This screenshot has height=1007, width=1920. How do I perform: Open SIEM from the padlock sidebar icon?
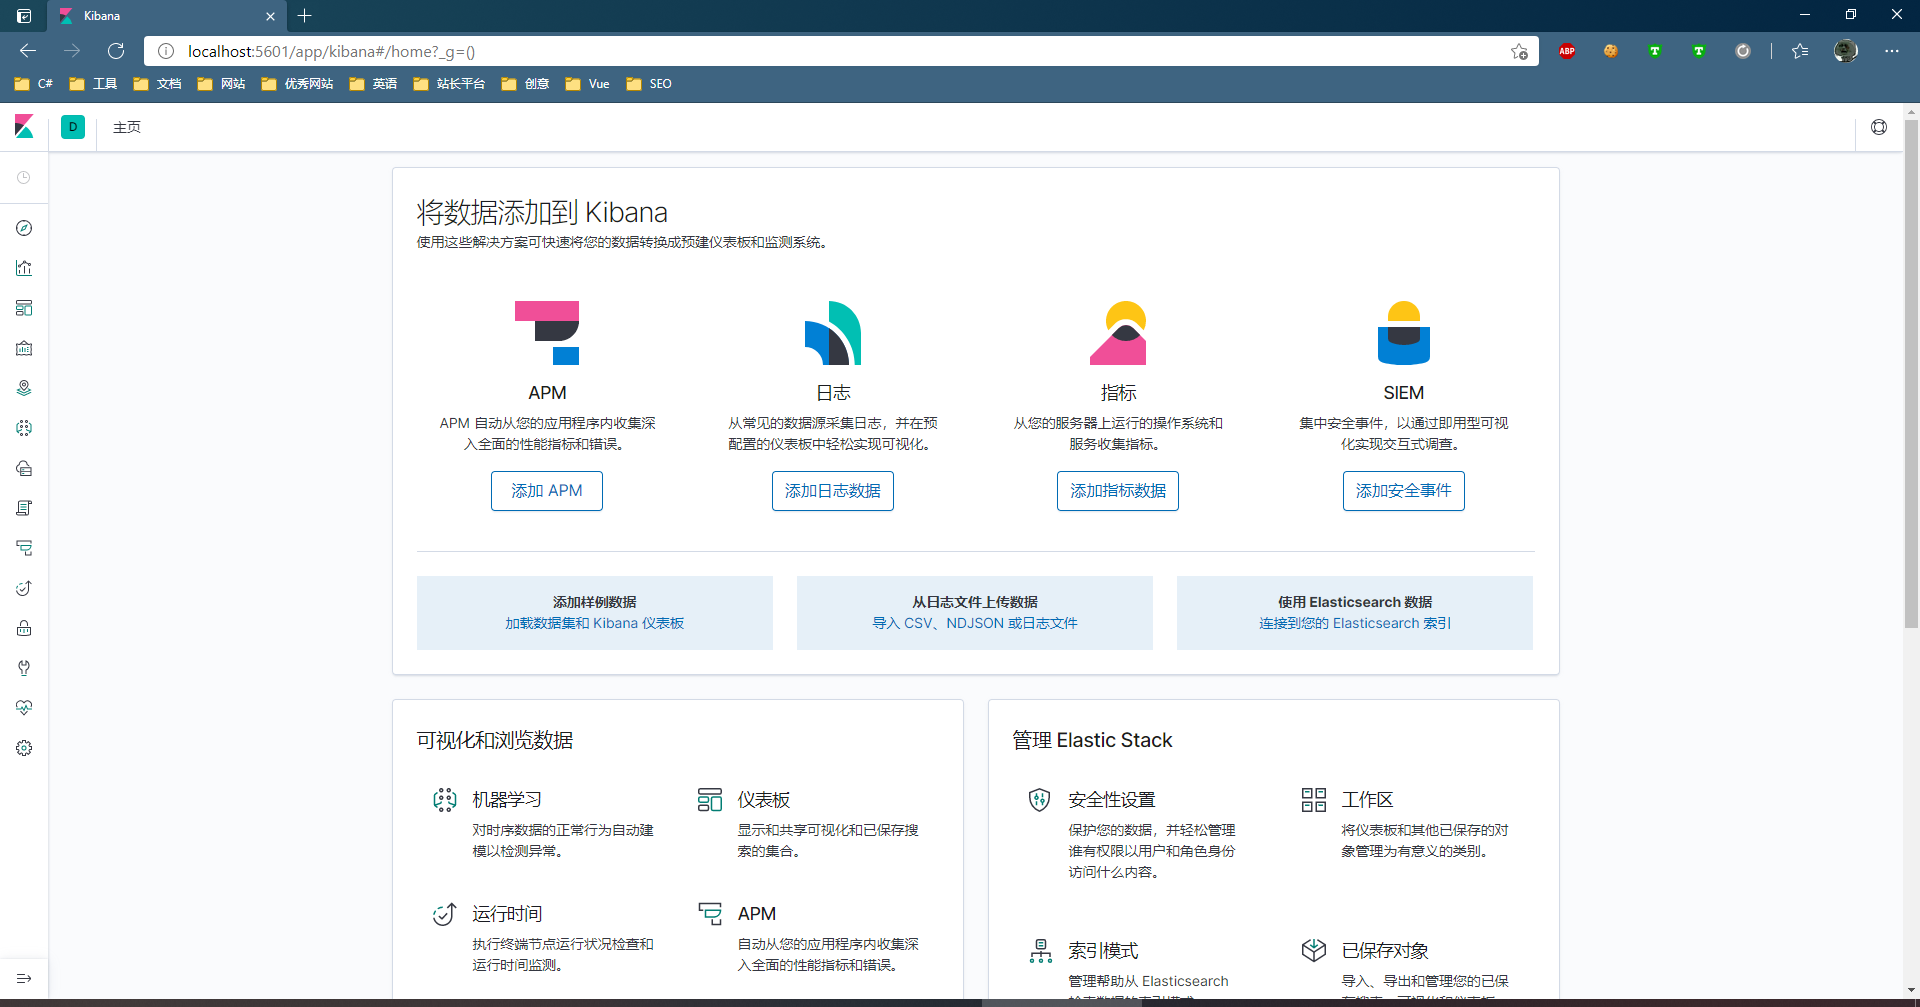tap(24, 628)
